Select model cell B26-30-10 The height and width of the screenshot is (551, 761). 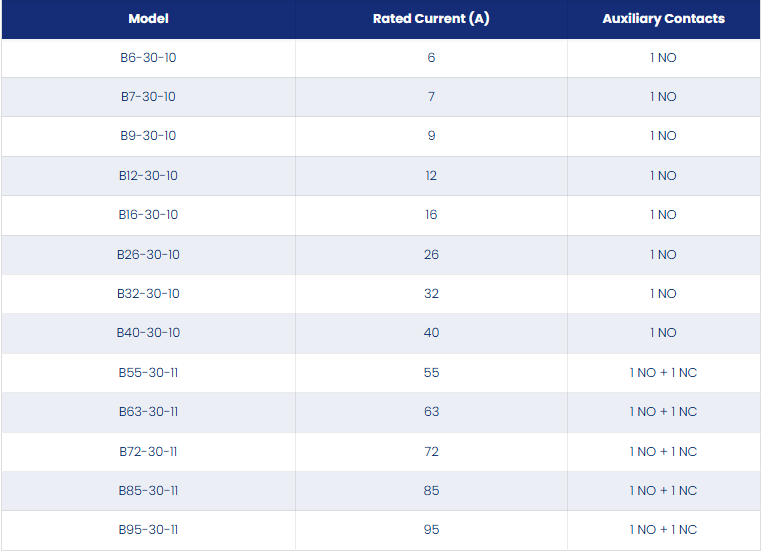(x=149, y=255)
